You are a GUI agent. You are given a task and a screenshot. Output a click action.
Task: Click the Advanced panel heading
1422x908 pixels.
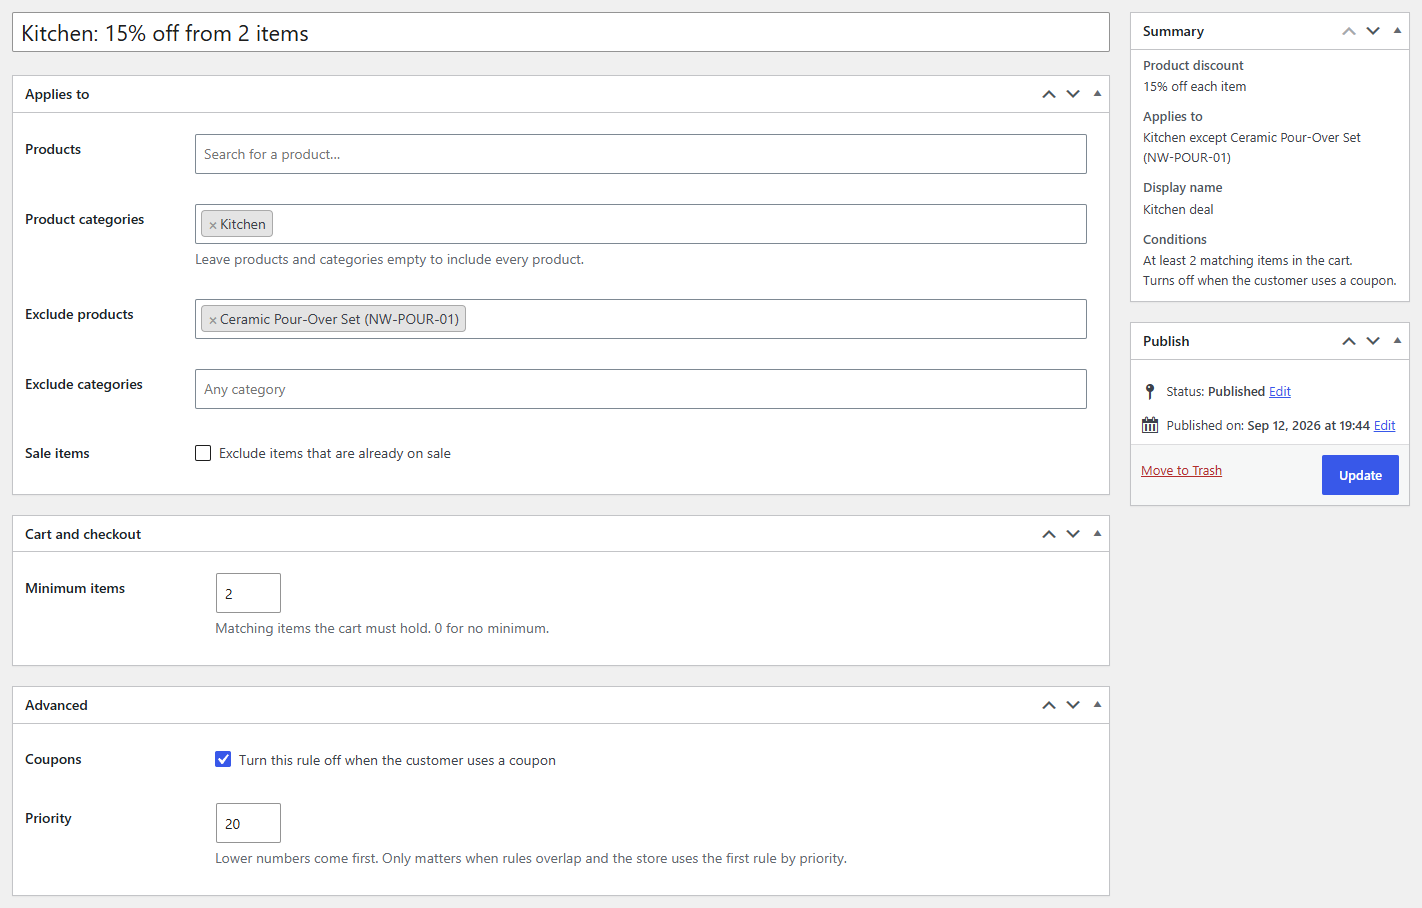click(x=56, y=705)
